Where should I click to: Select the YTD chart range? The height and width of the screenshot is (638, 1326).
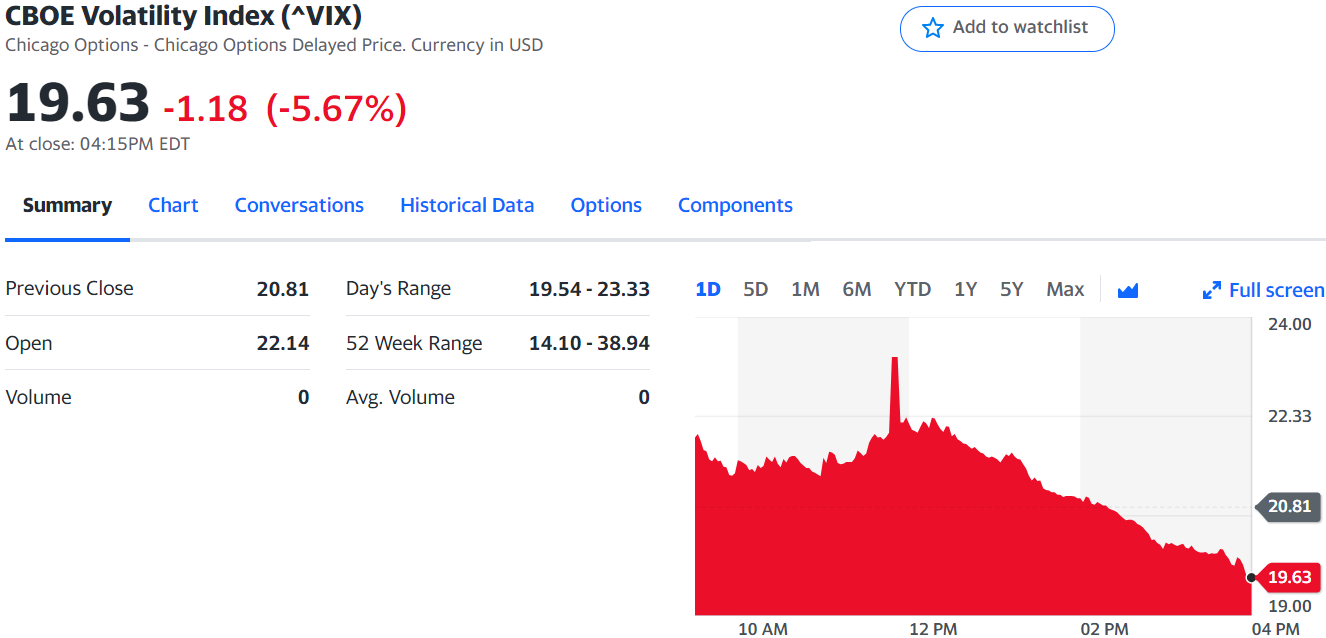click(912, 289)
